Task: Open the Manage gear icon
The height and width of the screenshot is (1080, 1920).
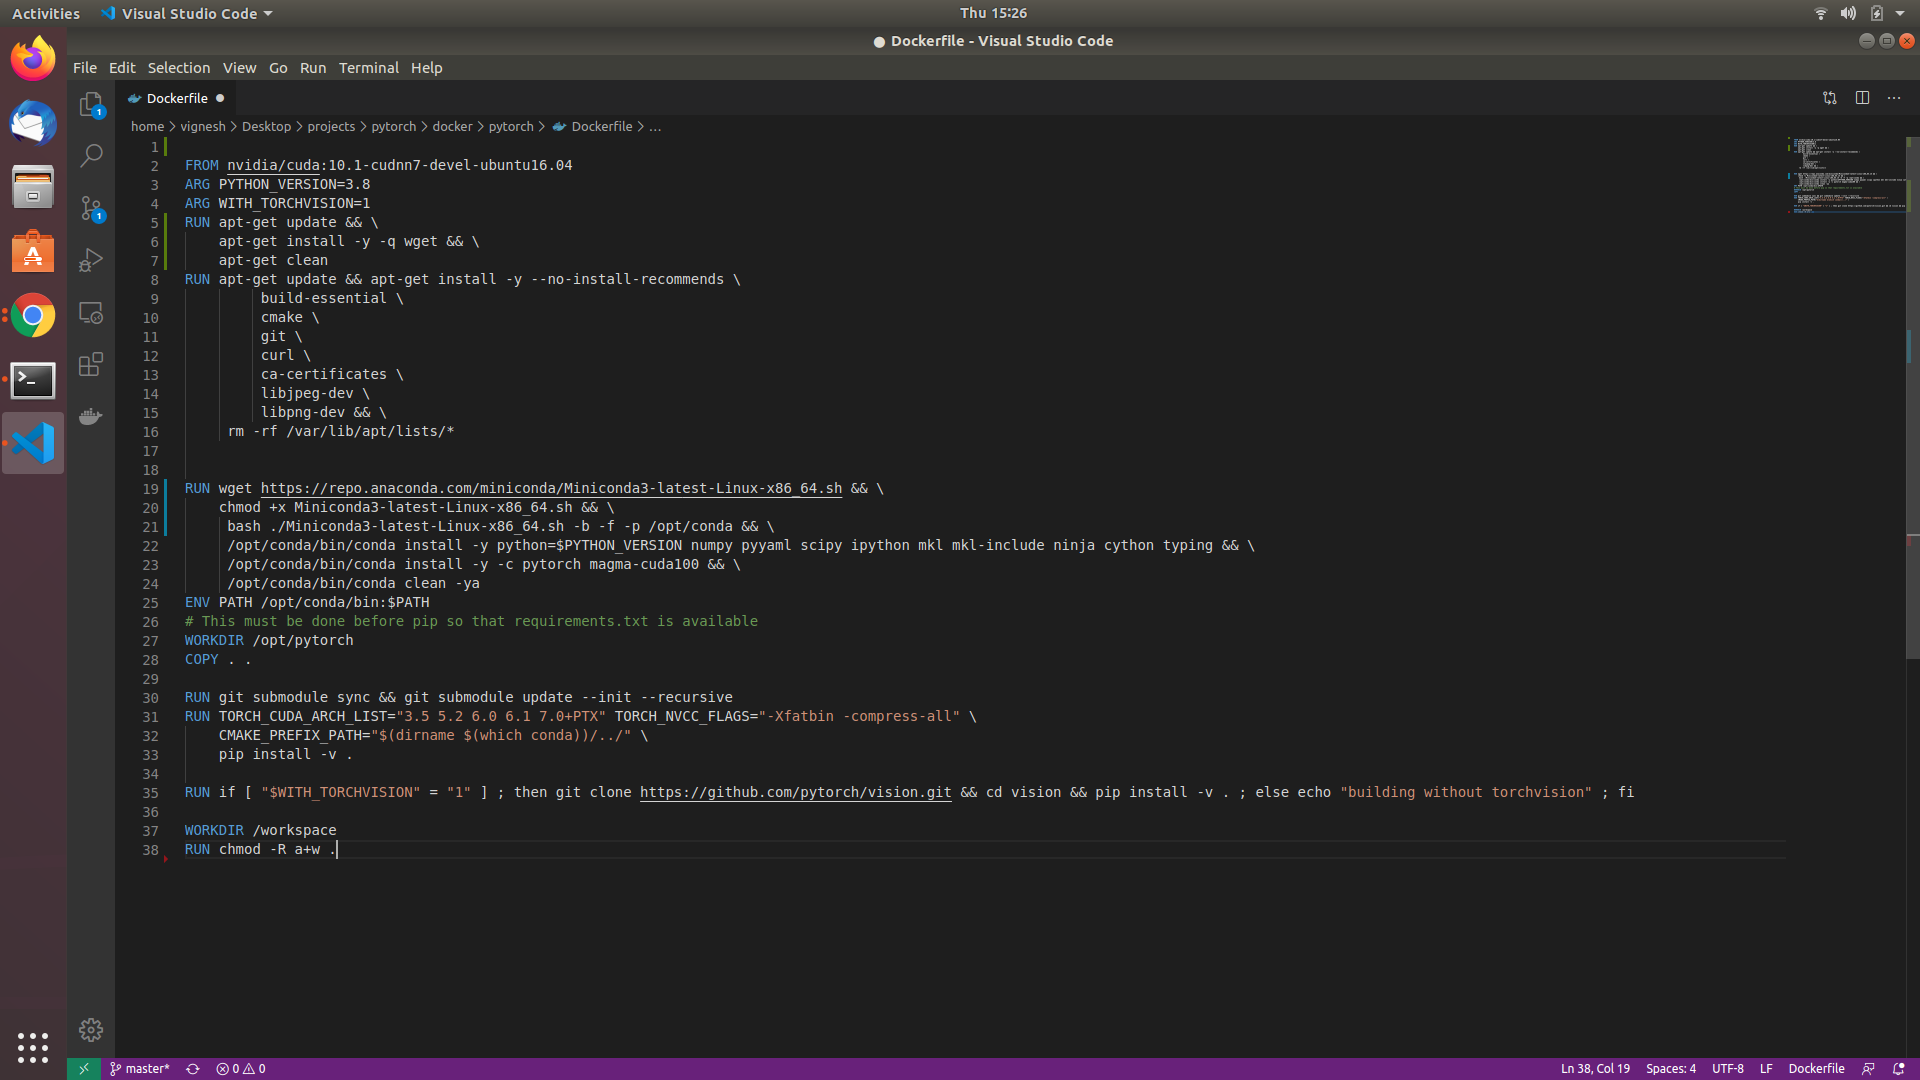Action: point(91,1030)
